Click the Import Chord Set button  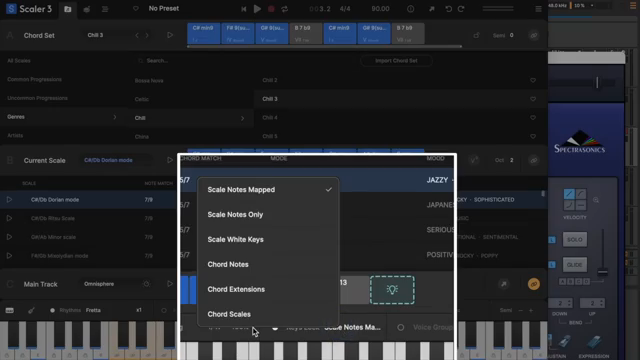coord(396,61)
